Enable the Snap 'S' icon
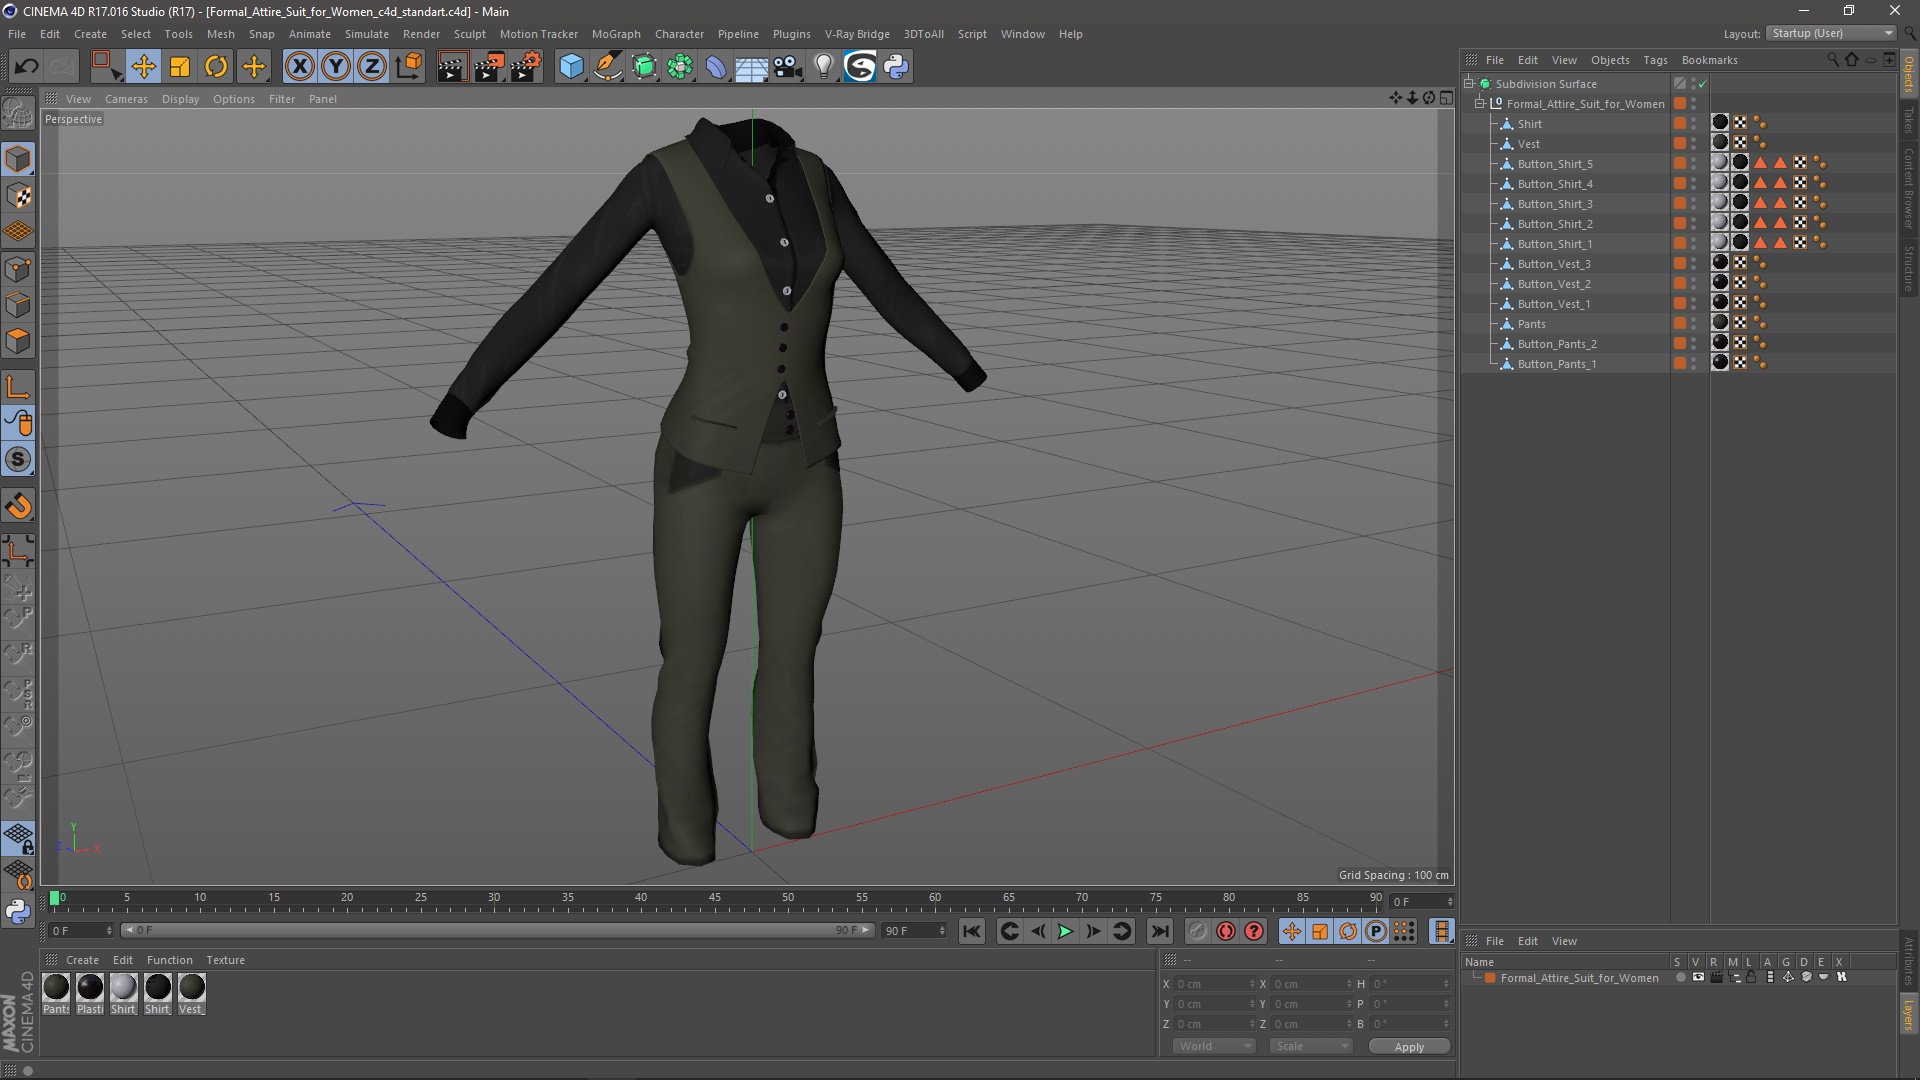Viewport: 1920px width, 1080px height. (18, 460)
